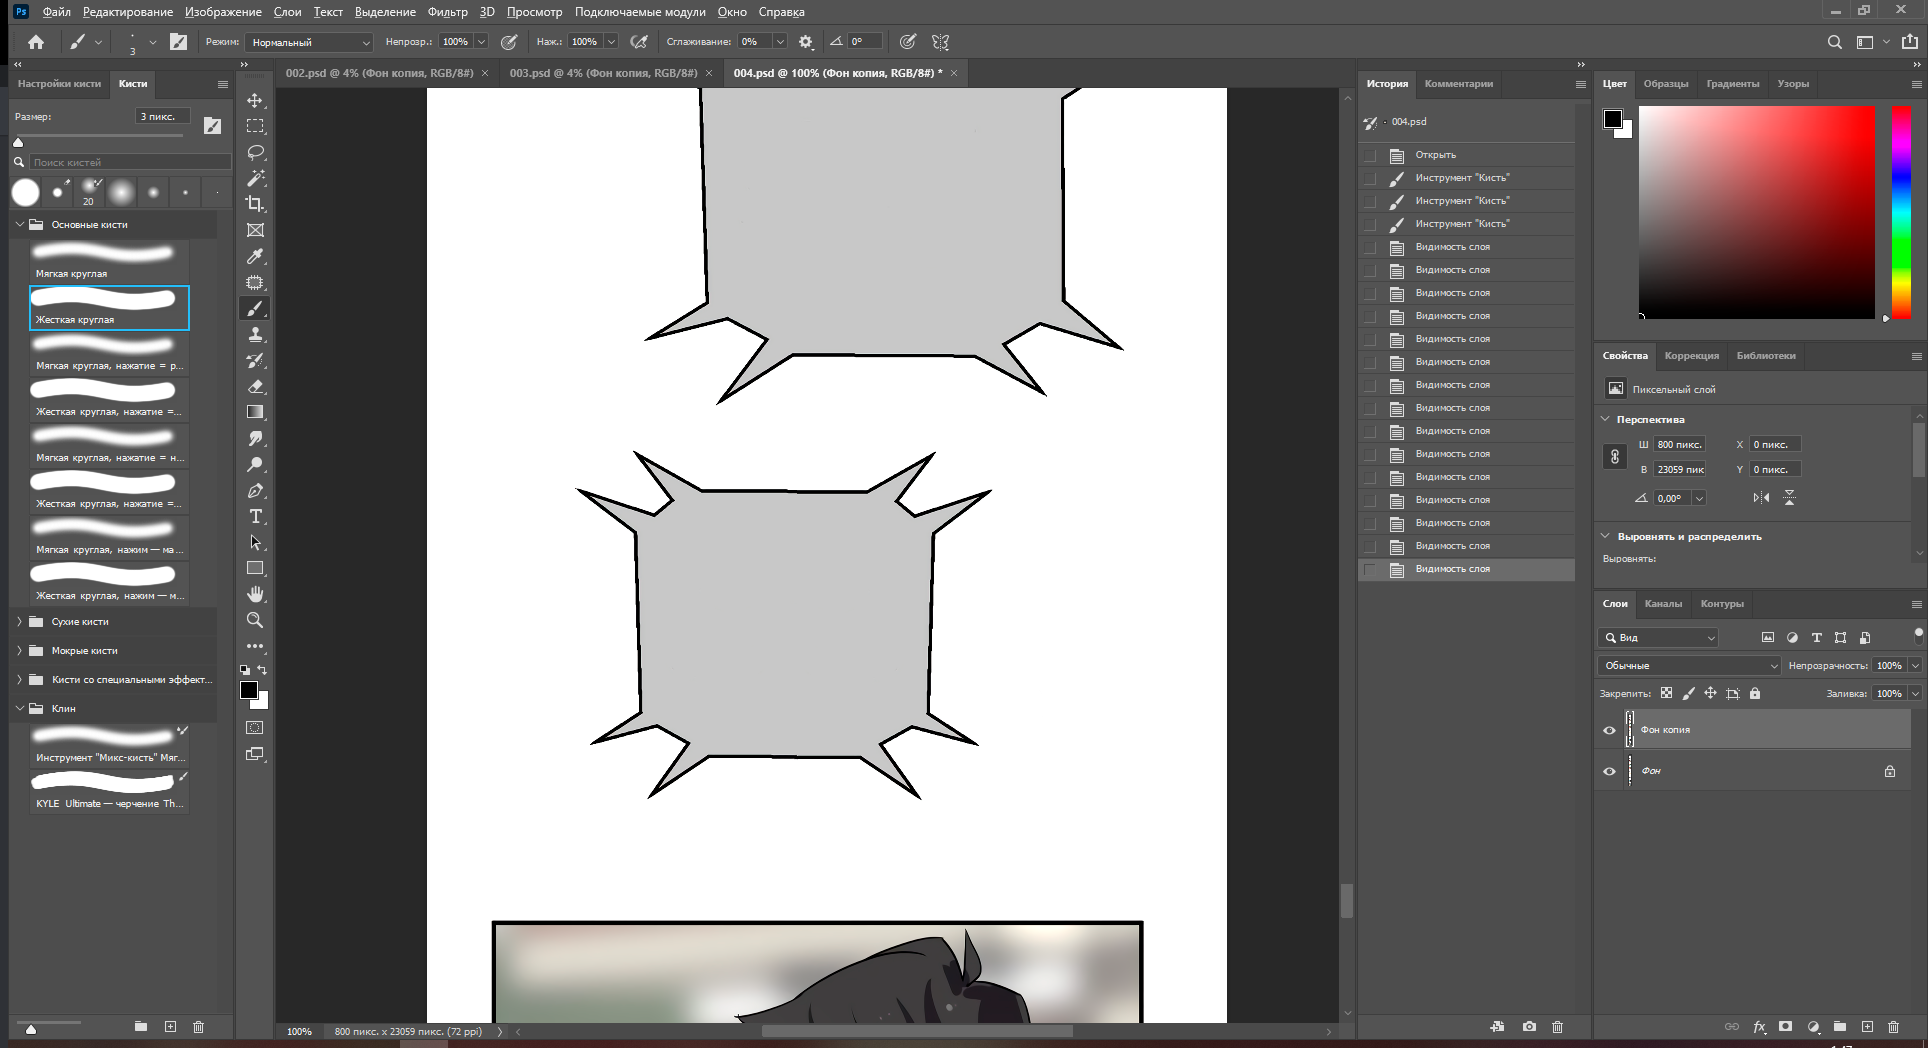
Task: Go to home screen icon
Action: coord(36,42)
